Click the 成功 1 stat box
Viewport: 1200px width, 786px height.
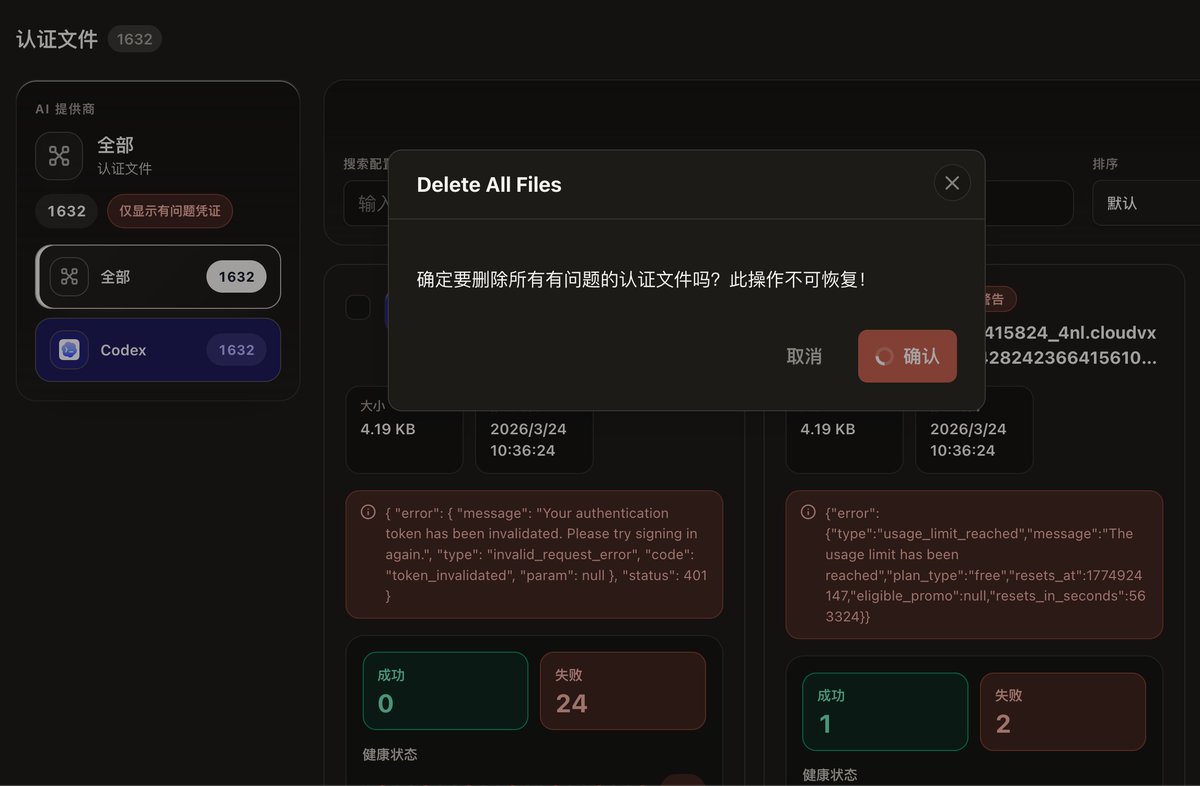(885, 711)
